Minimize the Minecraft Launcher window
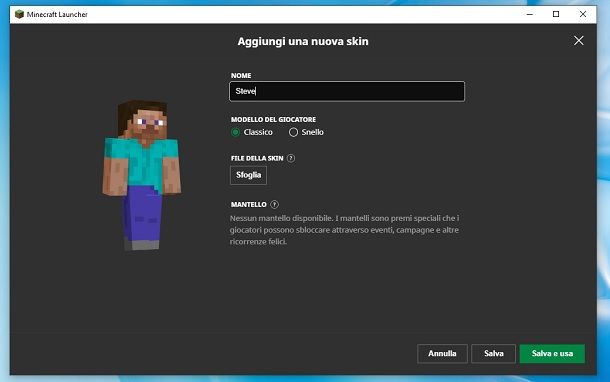This screenshot has height=382, width=610. tap(529, 14)
